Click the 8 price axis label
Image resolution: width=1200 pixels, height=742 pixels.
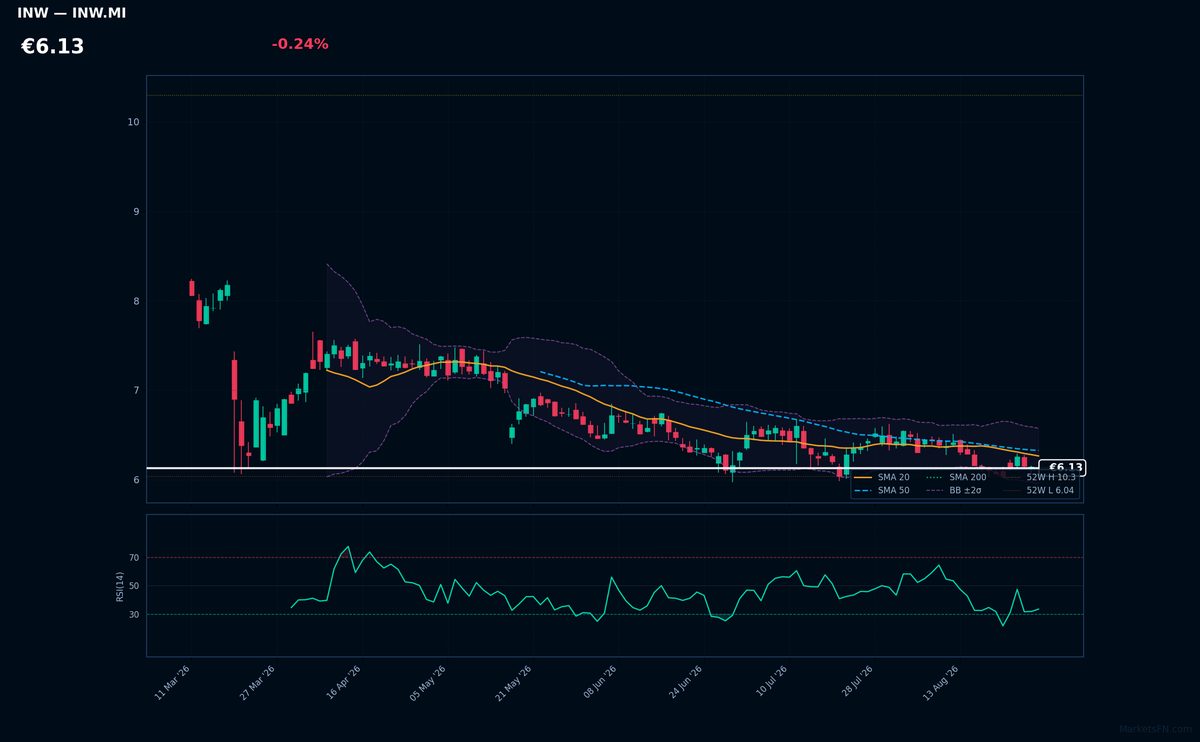[136, 301]
